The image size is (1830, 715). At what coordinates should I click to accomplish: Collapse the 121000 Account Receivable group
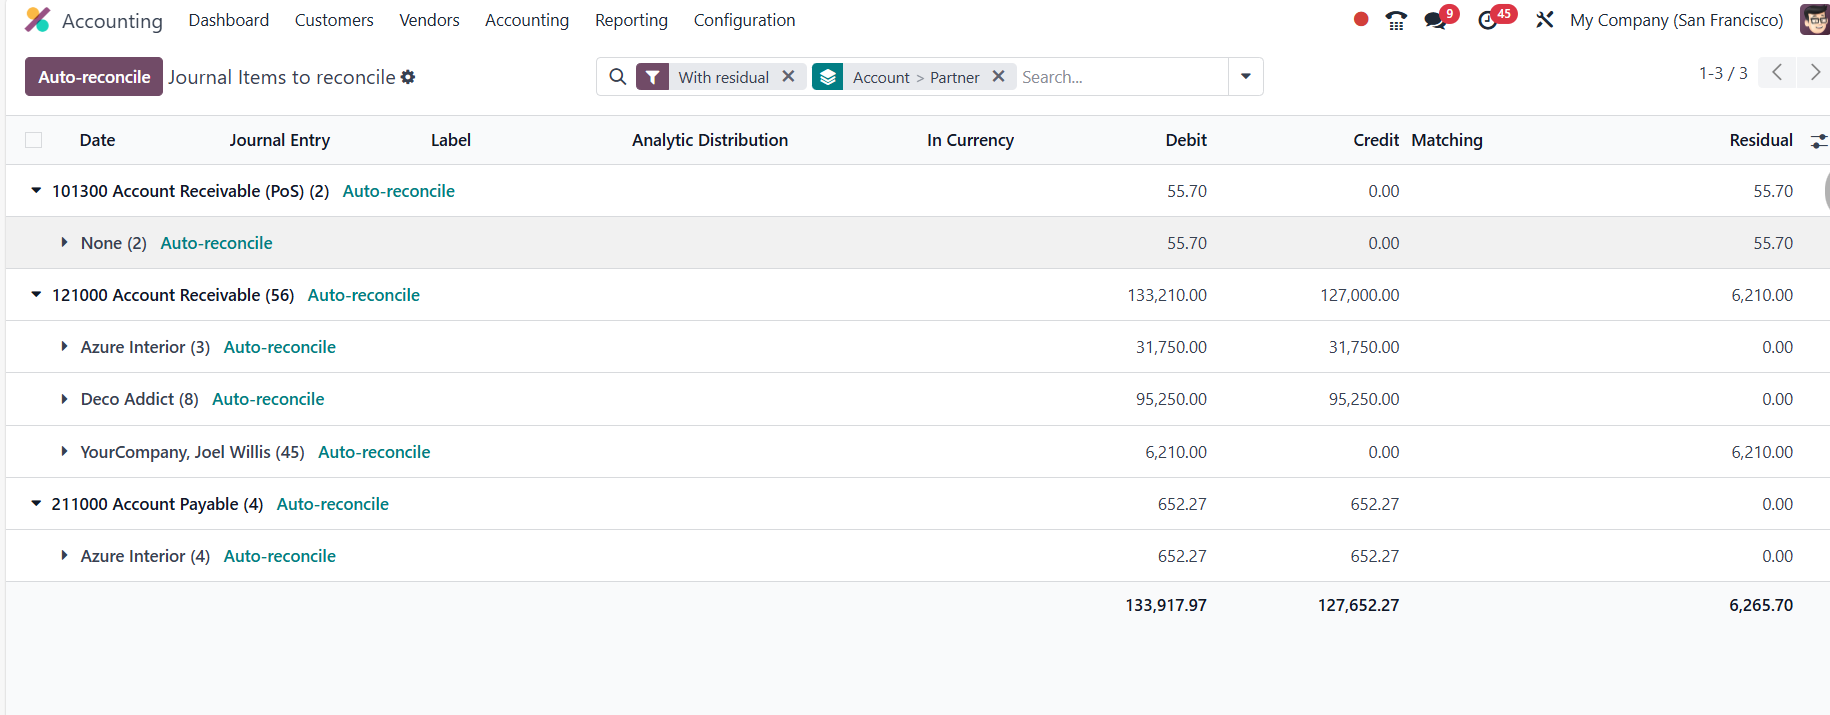tap(36, 294)
